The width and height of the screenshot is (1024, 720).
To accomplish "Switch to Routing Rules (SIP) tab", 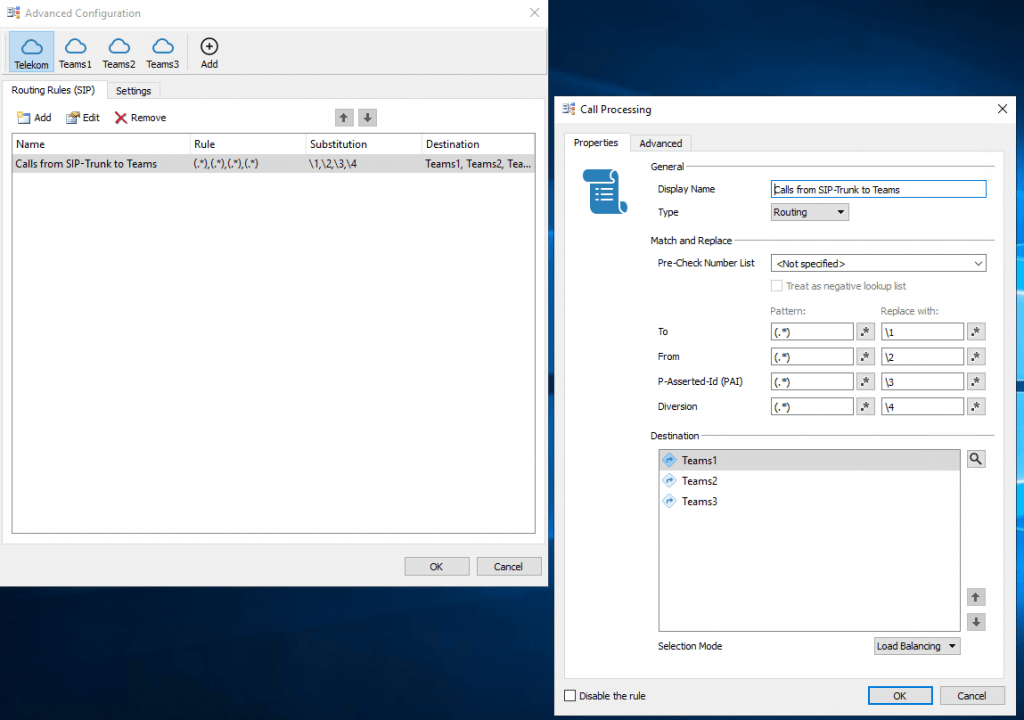I will [x=54, y=90].
